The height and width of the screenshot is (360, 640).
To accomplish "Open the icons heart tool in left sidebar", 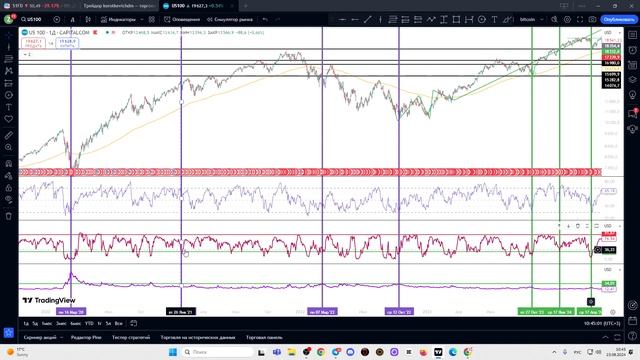I will [x=9, y=119].
